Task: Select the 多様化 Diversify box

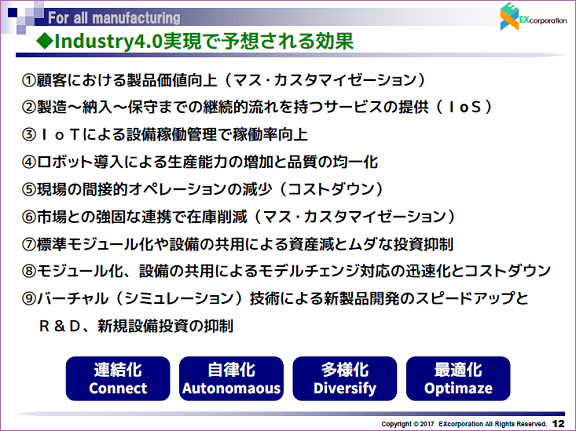Action: point(345,378)
